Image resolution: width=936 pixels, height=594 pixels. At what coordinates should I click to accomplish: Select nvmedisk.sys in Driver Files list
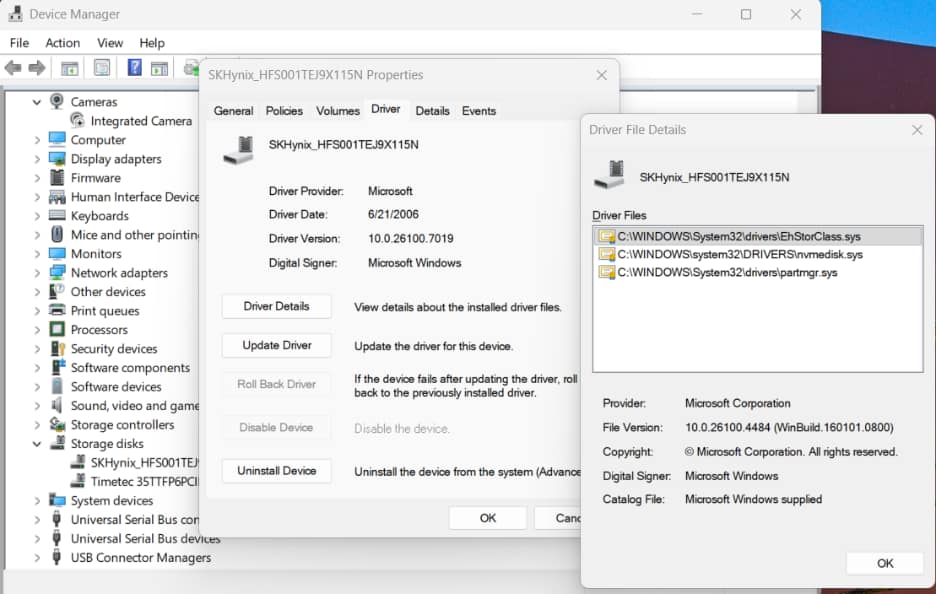758,254
